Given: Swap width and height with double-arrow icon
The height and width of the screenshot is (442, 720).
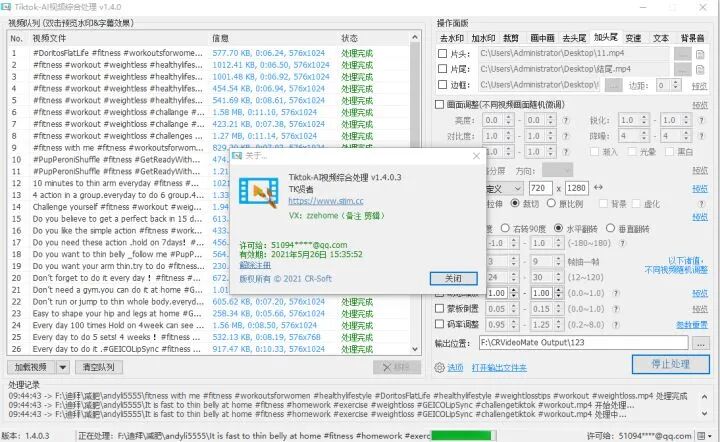Looking at the screenshot, I should (x=598, y=187).
